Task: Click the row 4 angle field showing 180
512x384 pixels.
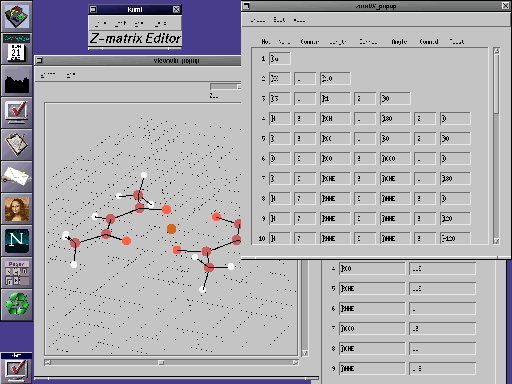Action: click(x=395, y=119)
